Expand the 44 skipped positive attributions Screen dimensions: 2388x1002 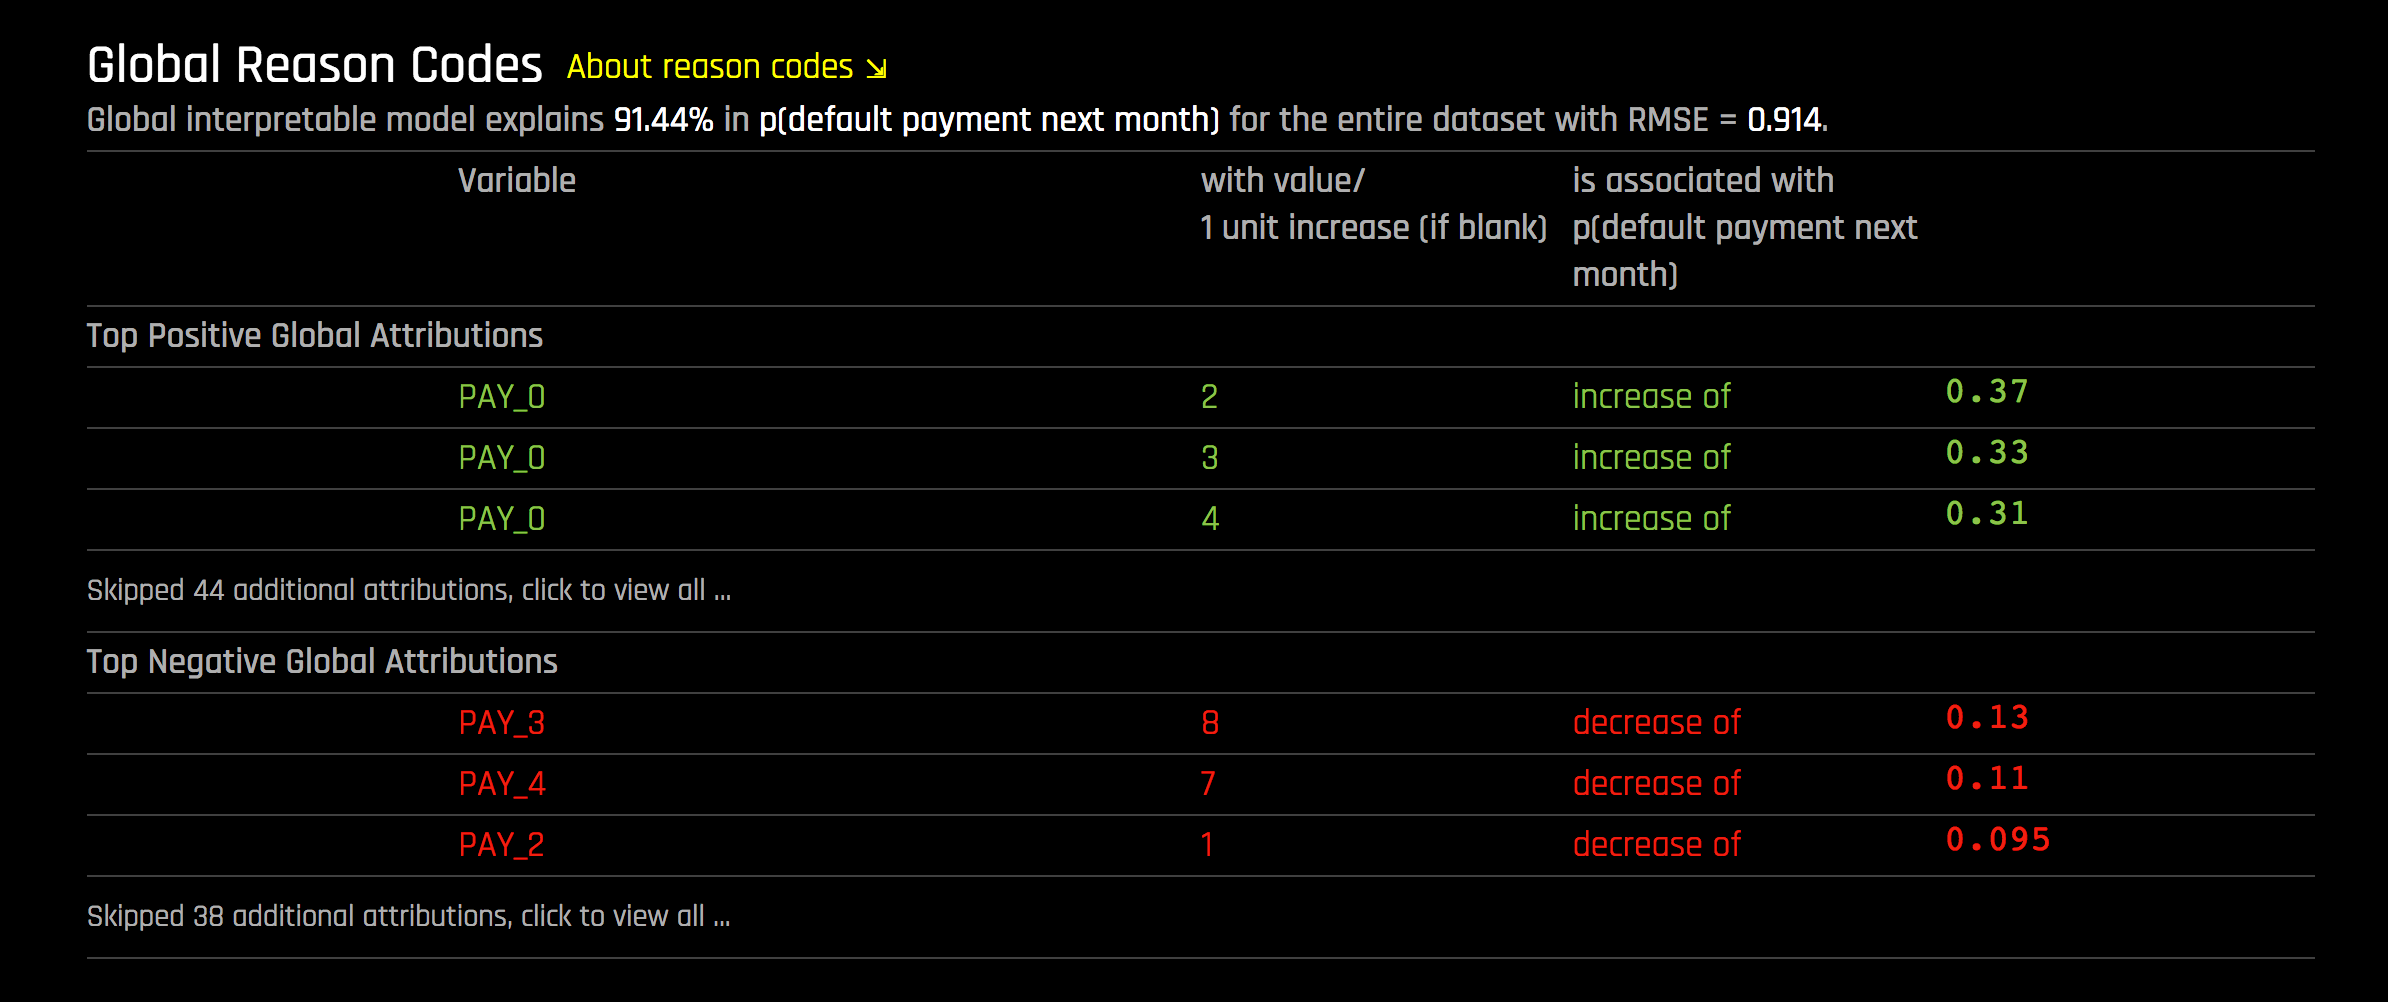pyautogui.click(x=409, y=591)
